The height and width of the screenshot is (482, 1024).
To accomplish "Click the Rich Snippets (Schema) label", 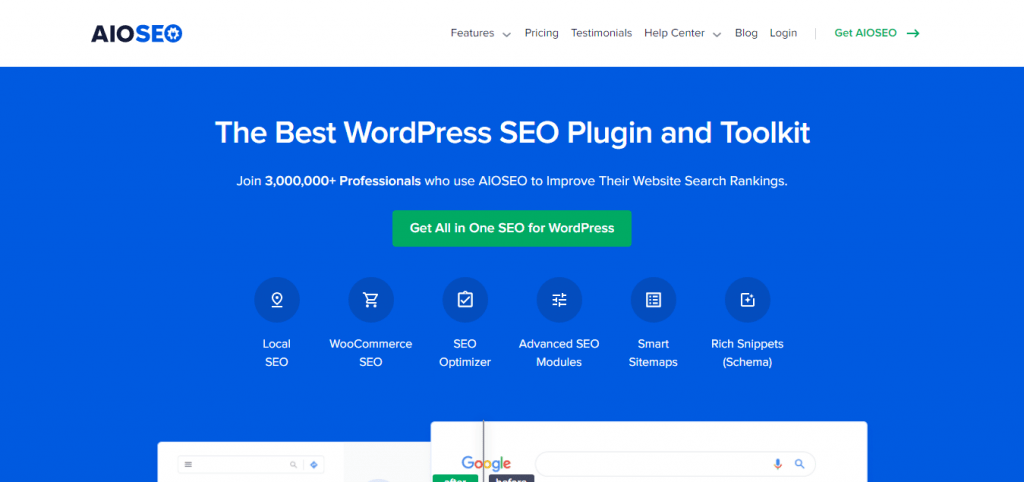I will click(747, 353).
